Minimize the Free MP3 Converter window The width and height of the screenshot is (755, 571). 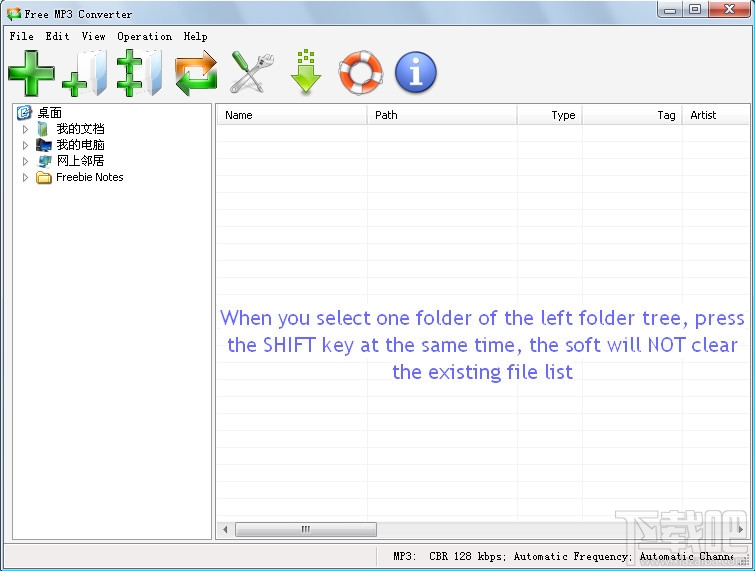coord(670,10)
